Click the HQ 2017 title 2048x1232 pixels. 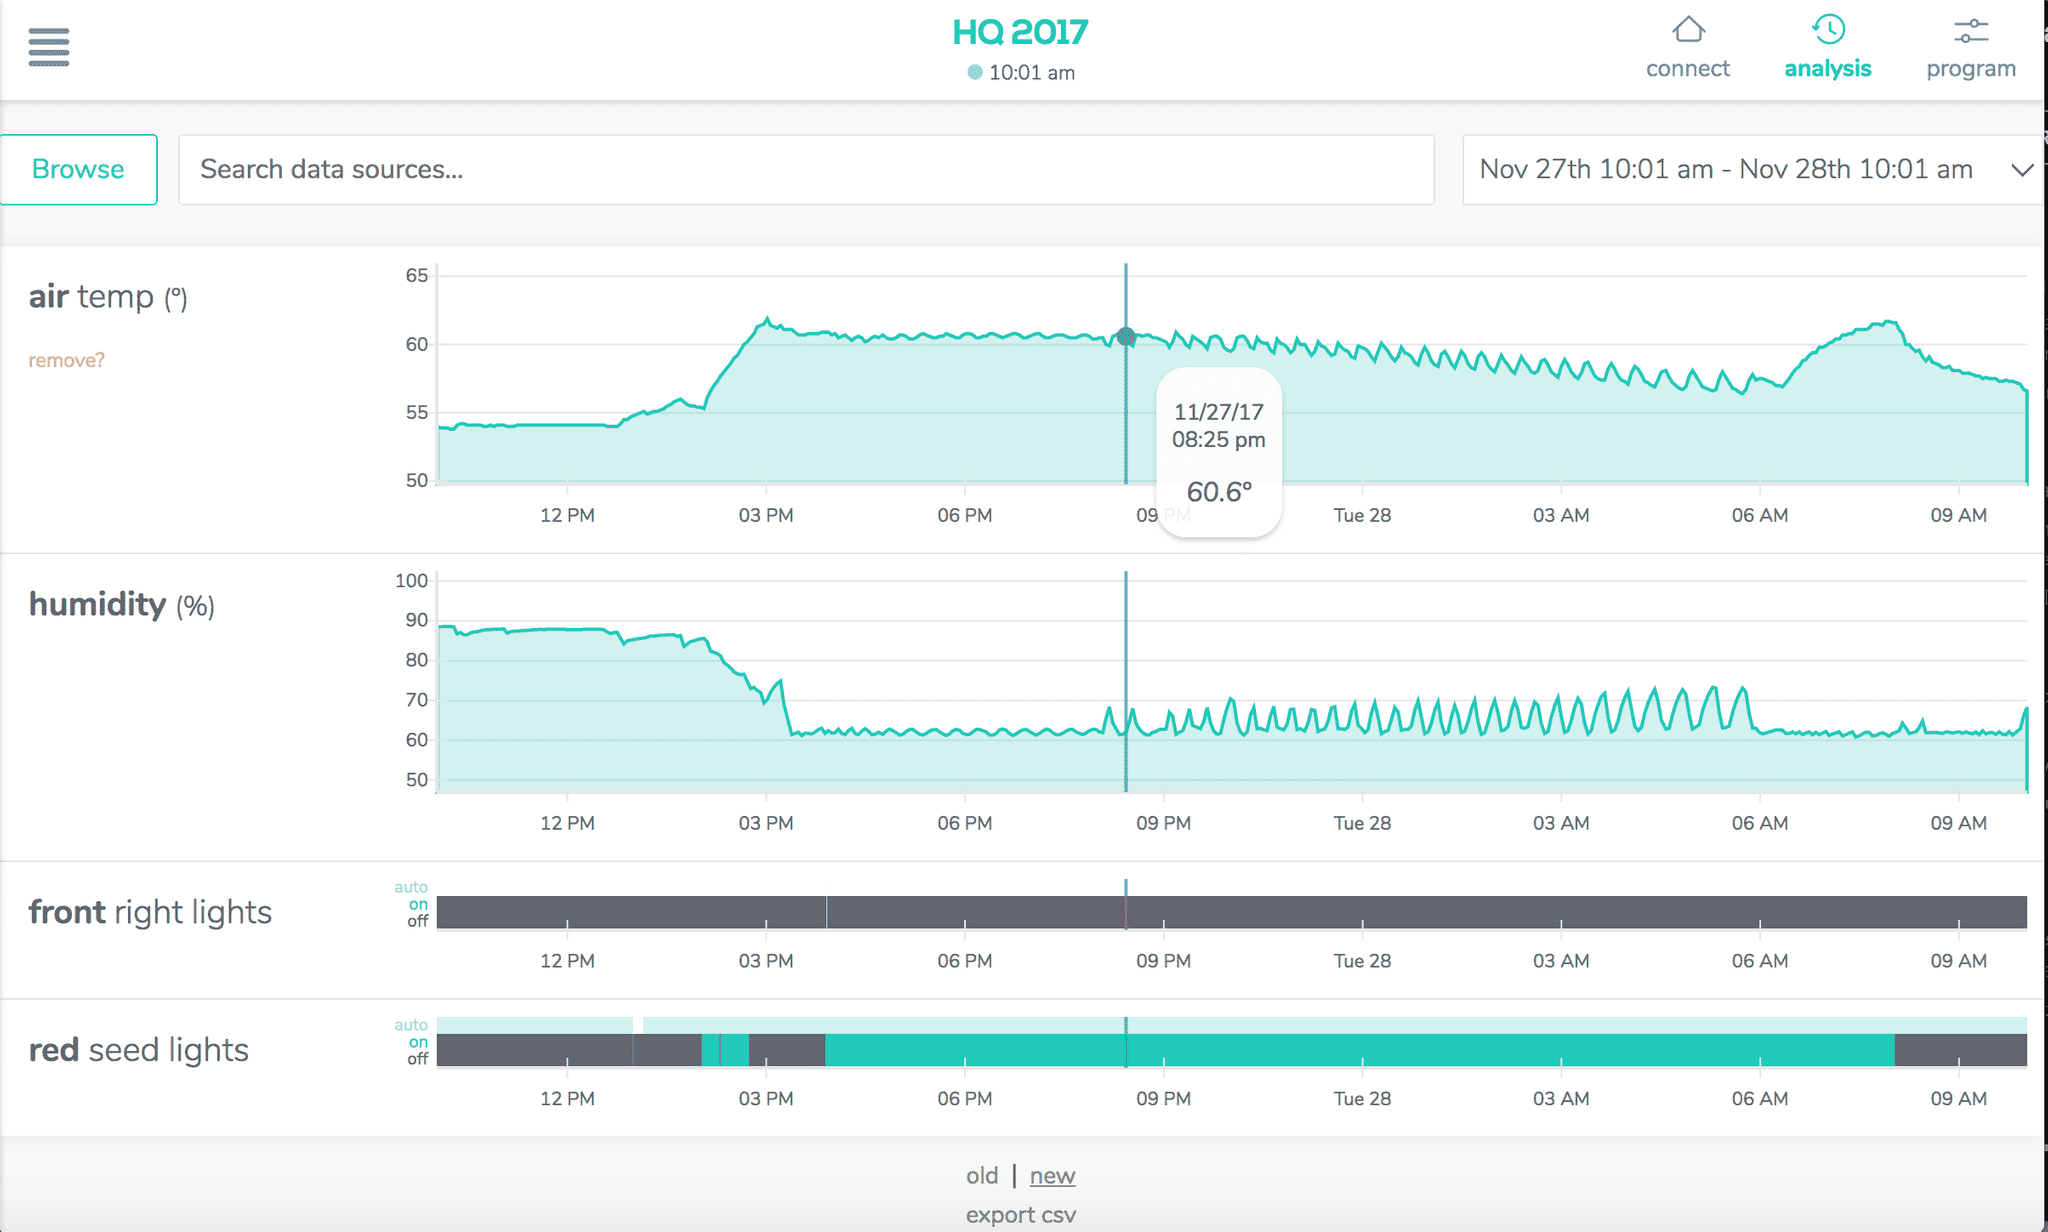pos(1020,32)
